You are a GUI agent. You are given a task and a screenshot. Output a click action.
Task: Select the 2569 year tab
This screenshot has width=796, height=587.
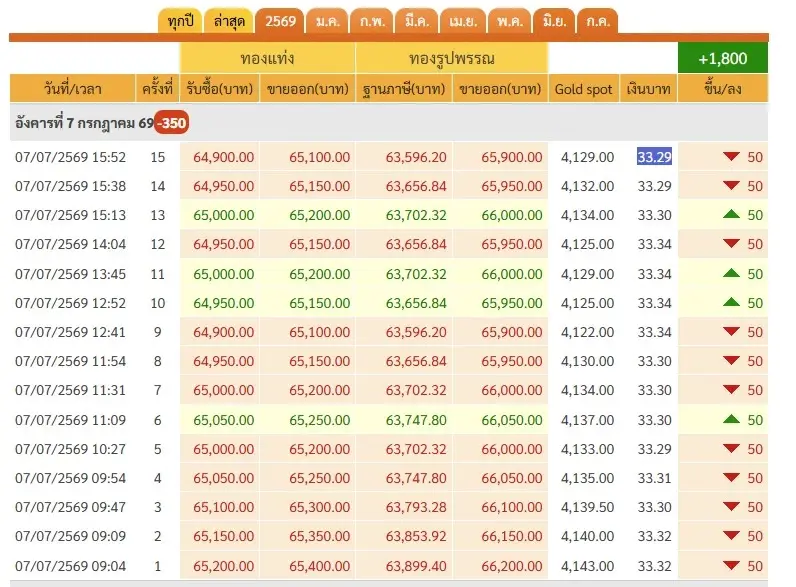point(280,21)
